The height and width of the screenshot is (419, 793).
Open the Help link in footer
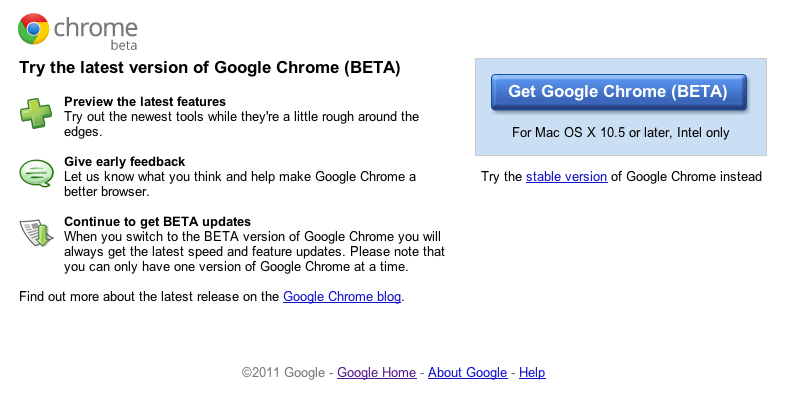(x=532, y=373)
